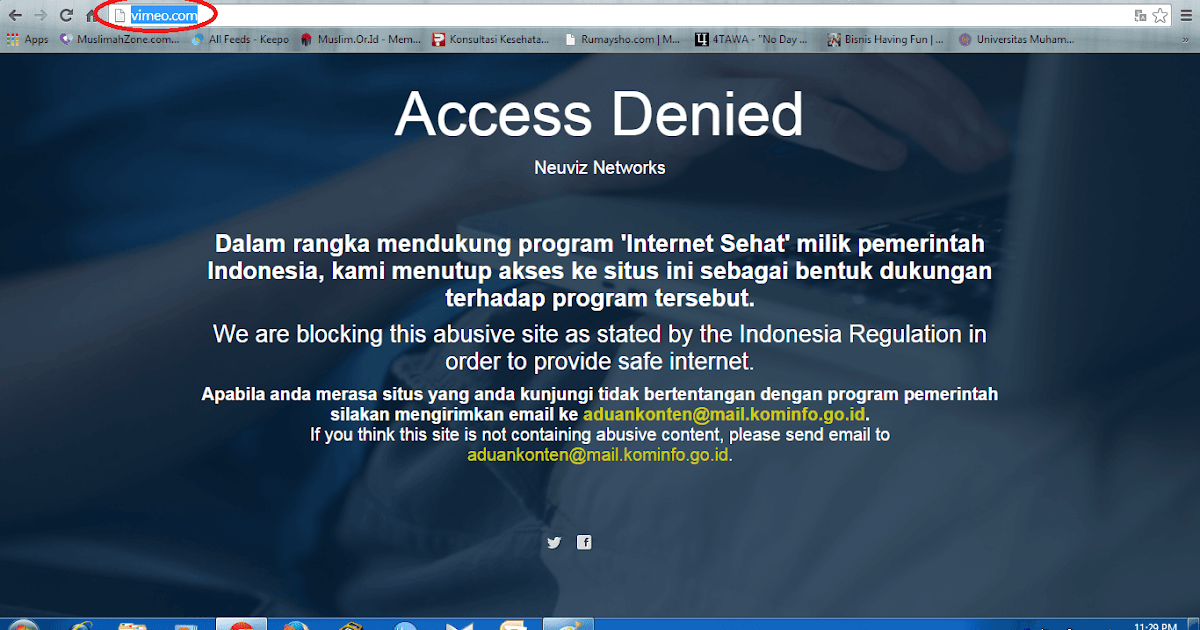
Task: Open the Chrome menu icon
Action: pos(1186,15)
